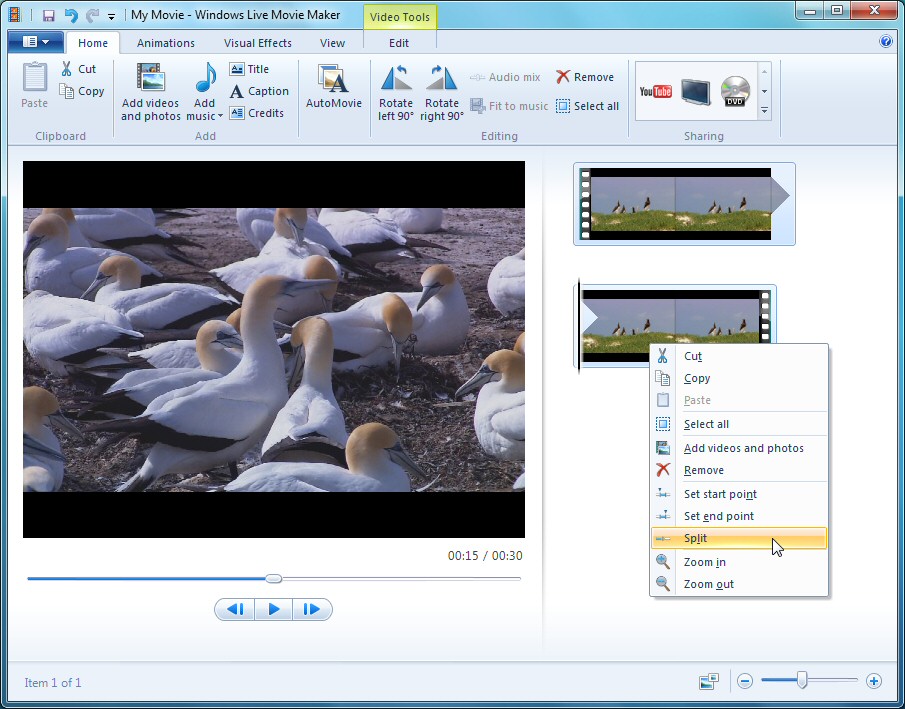The image size is (905, 709).
Task: Click Remove in the Editing group
Action: pyautogui.click(x=585, y=77)
